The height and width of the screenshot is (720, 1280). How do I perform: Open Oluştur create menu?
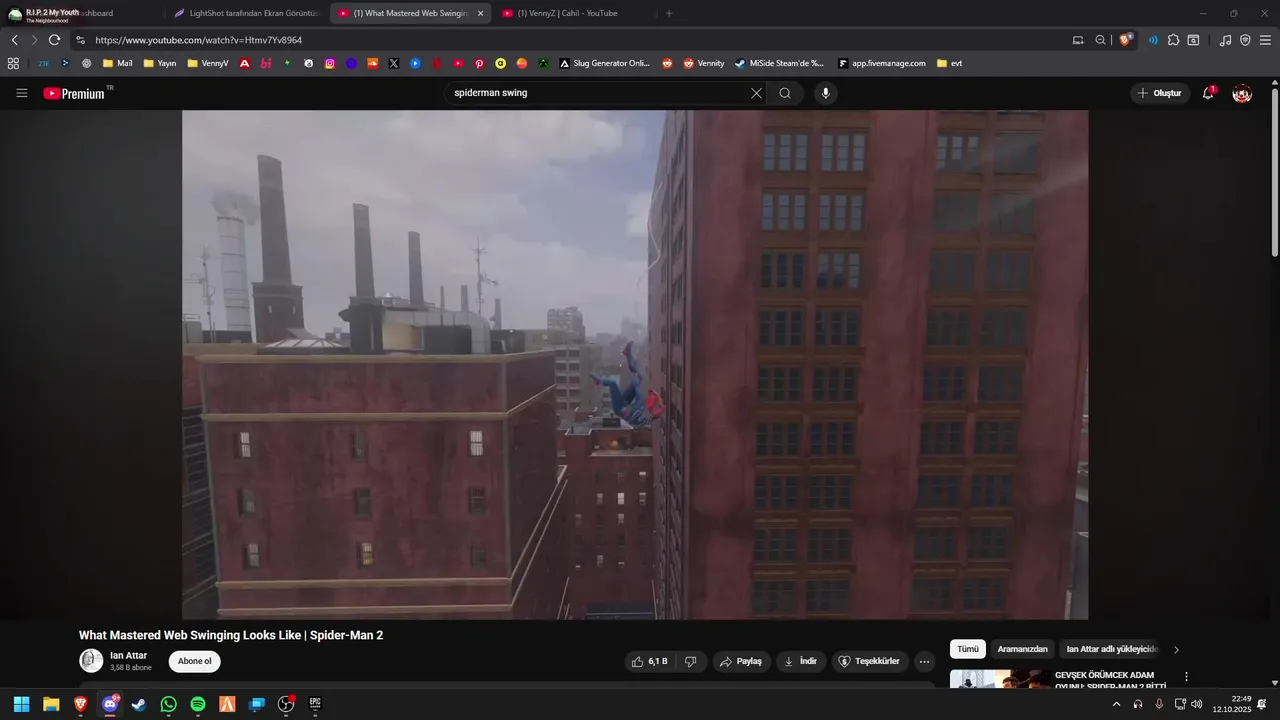coord(1160,93)
